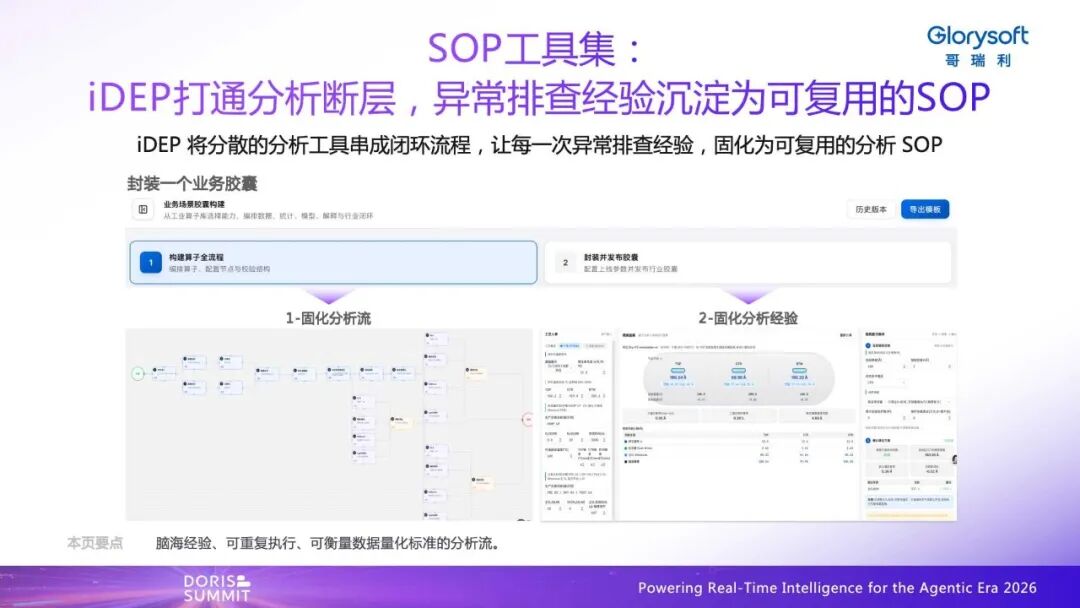Click the summary line starting 脑海经验
The image size is (1080, 608).
[328, 543]
